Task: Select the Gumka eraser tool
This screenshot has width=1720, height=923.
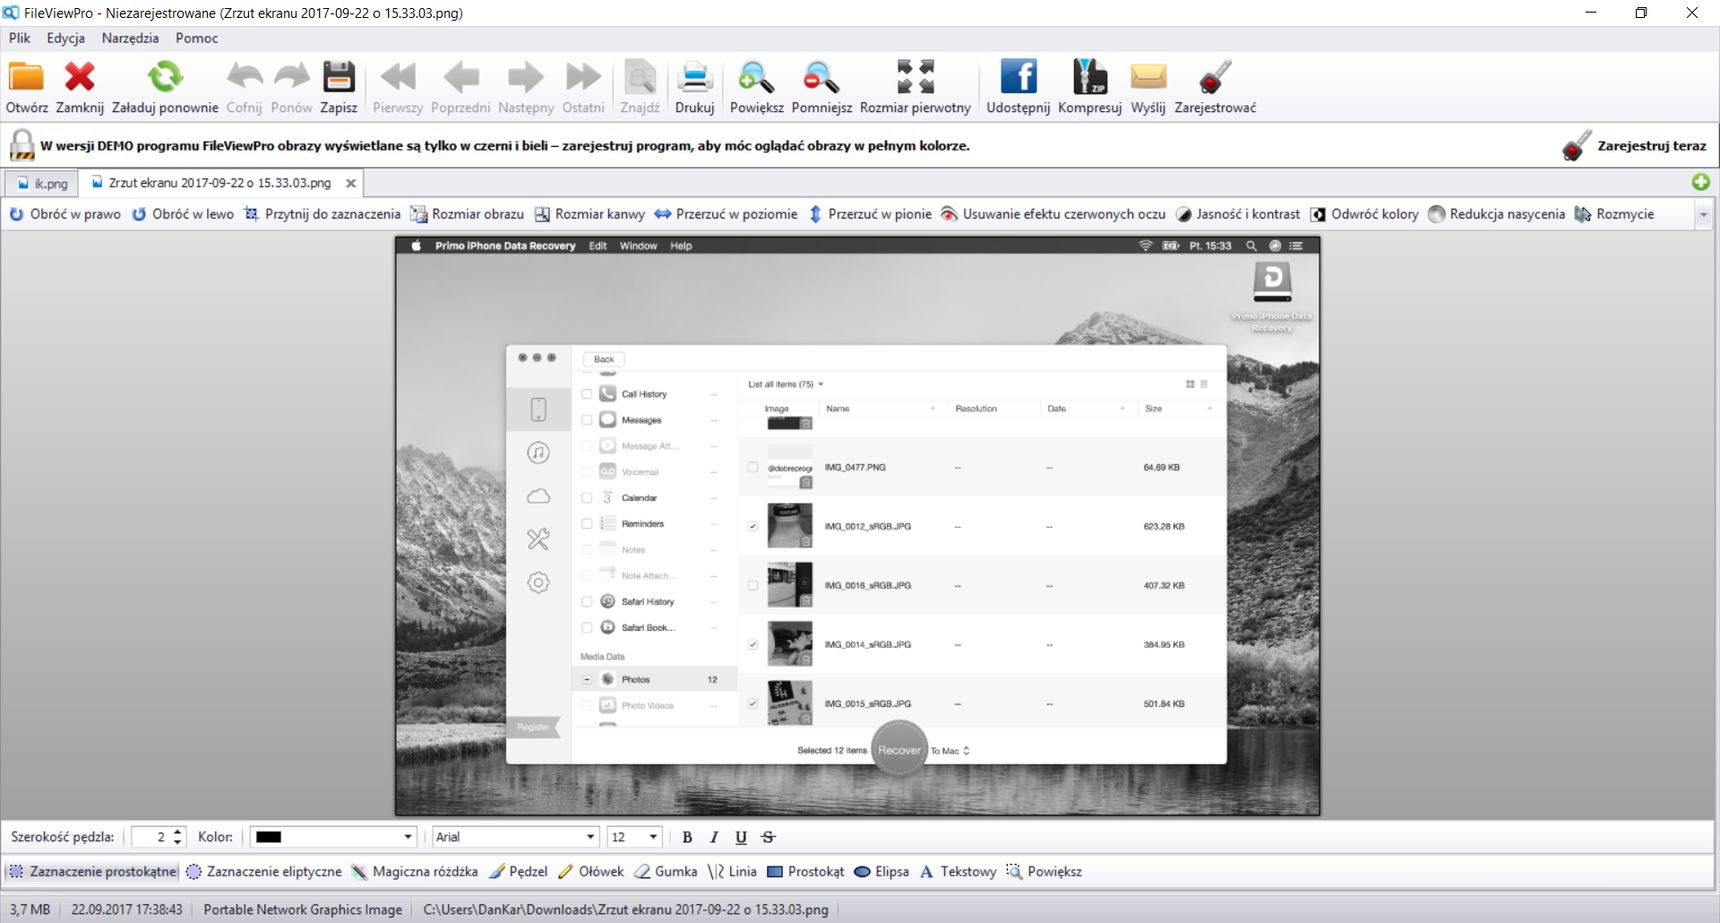Action: [x=666, y=872]
